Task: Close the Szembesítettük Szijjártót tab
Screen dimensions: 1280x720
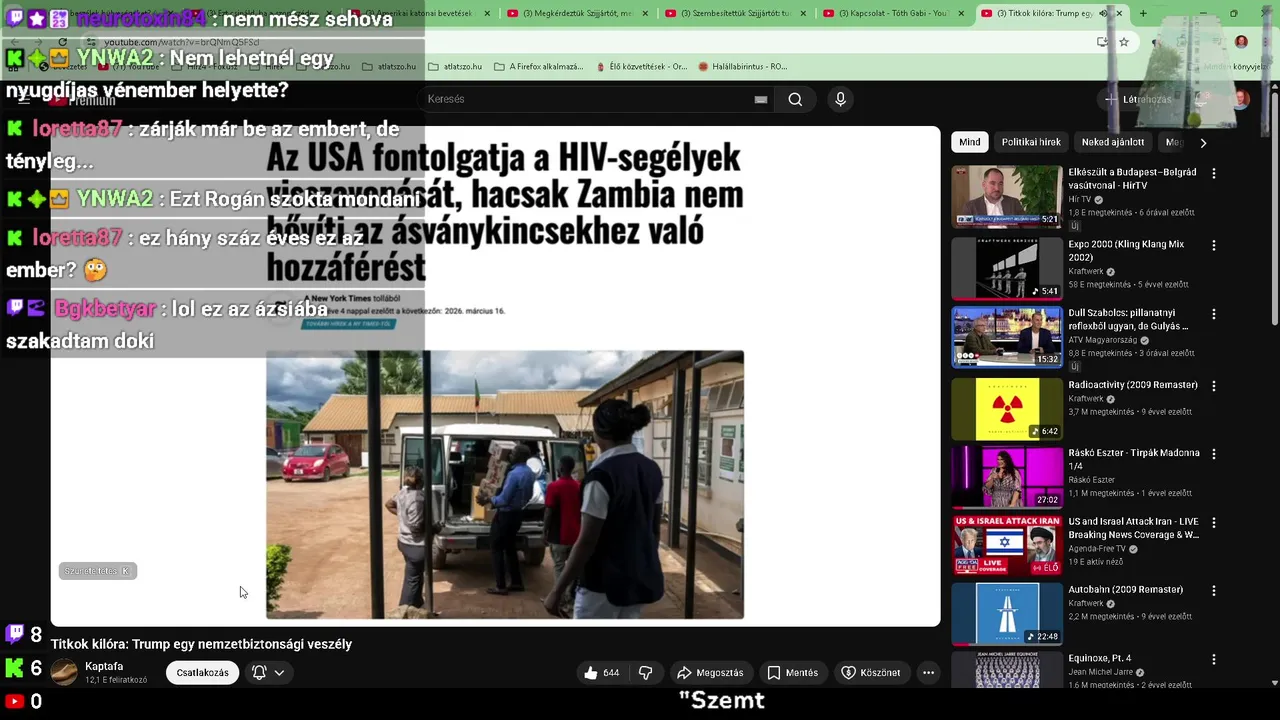Action: (803, 13)
